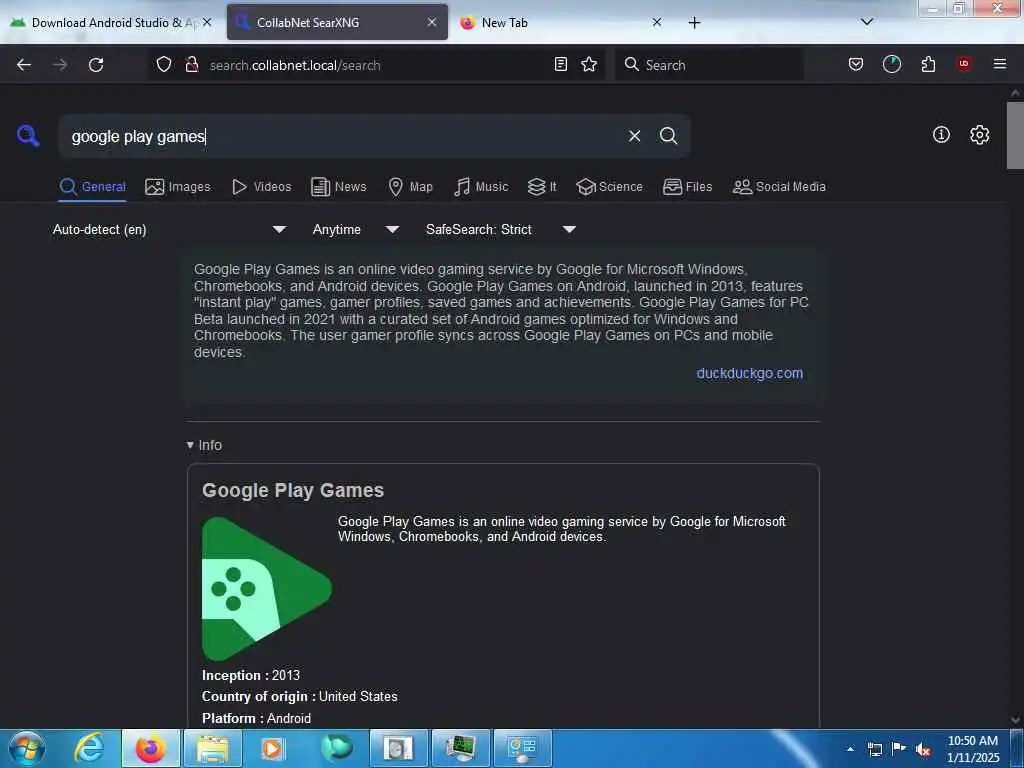Open the Anytime time range dropdown
The width and height of the screenshot is (1024, 768).
coord(355,229)
